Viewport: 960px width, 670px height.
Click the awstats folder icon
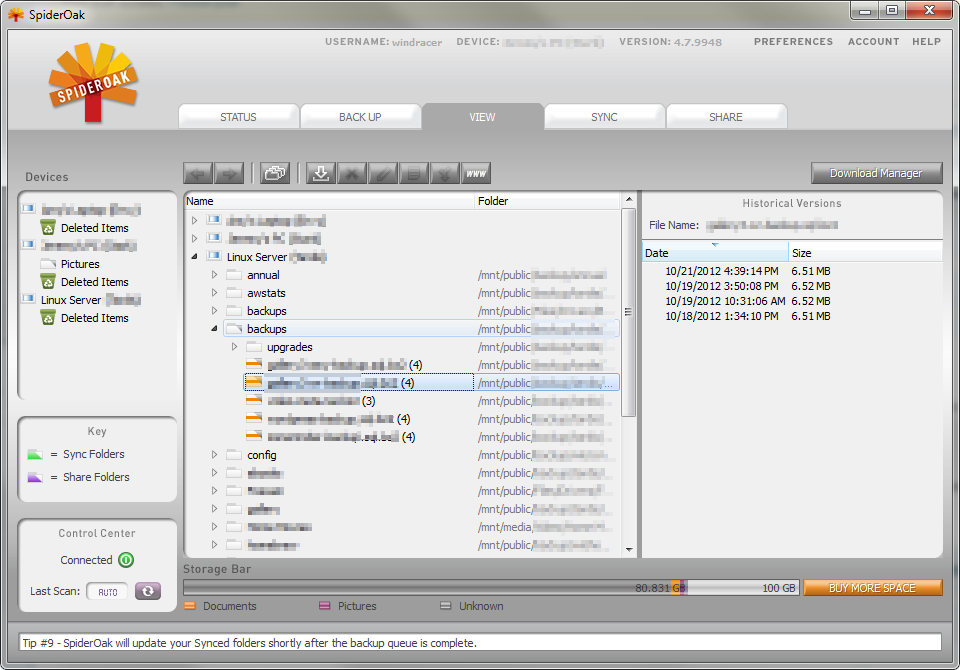(x=234, y=293)
